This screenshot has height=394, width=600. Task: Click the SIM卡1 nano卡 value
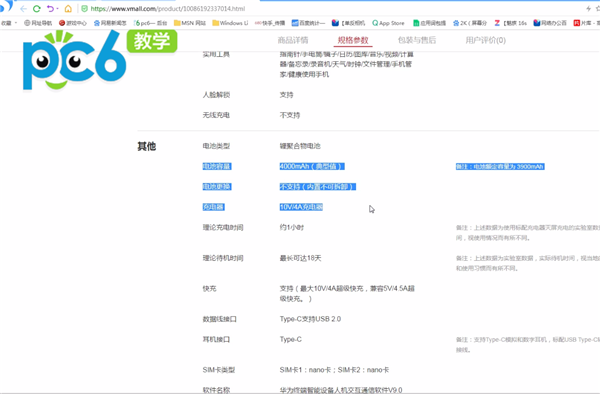[x=334, y=370]
